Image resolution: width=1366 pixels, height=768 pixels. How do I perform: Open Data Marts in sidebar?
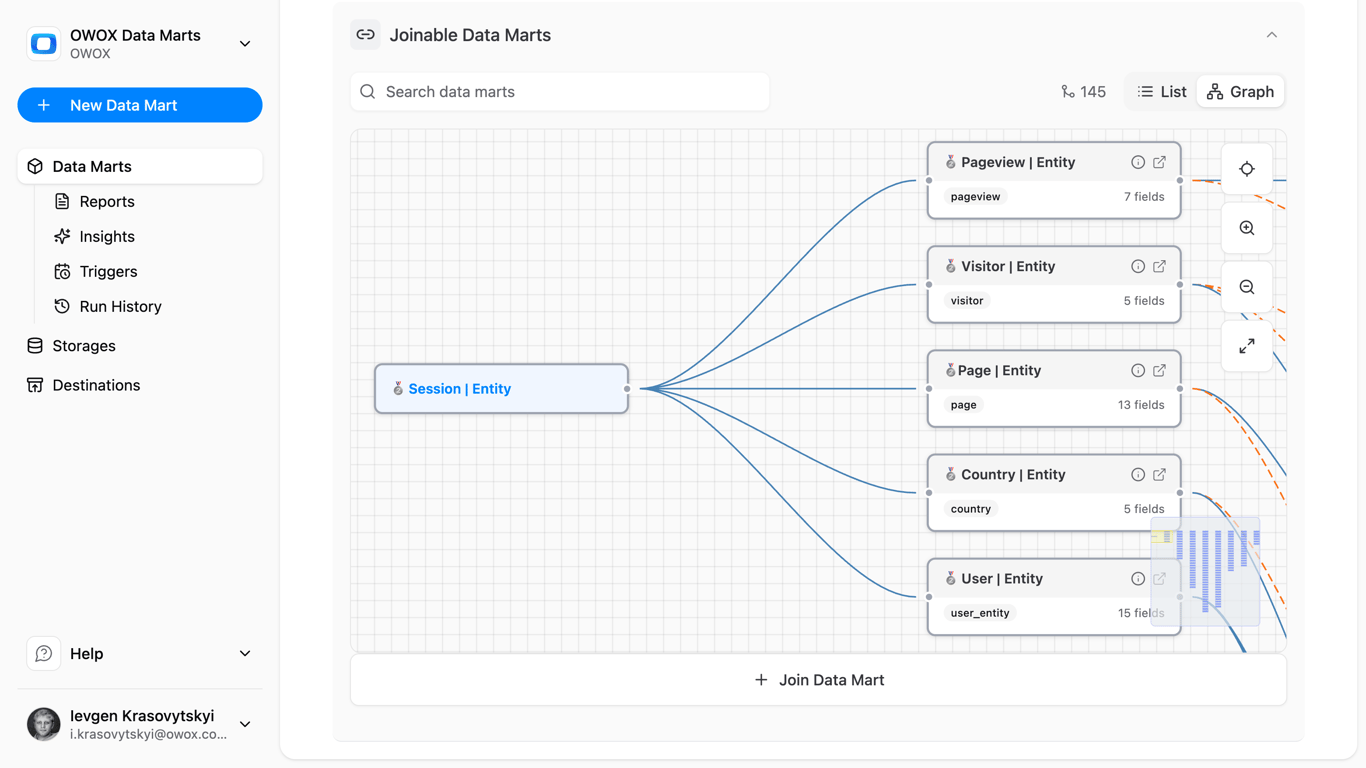(140, 166)
